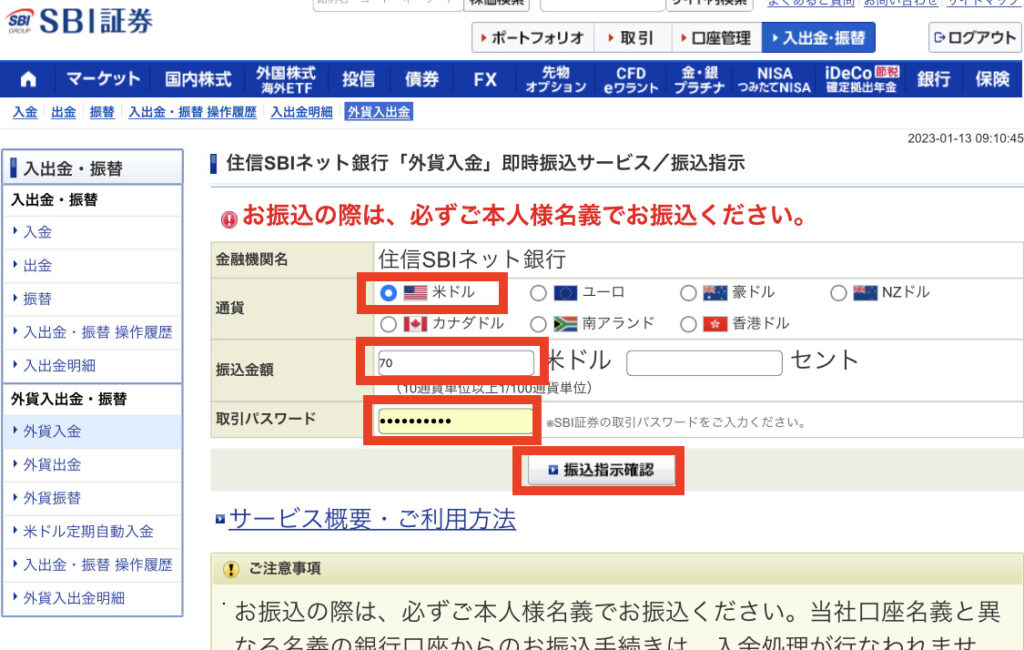Open the 国内株式 menu
1024x650 pixels.
click(198, 80)
